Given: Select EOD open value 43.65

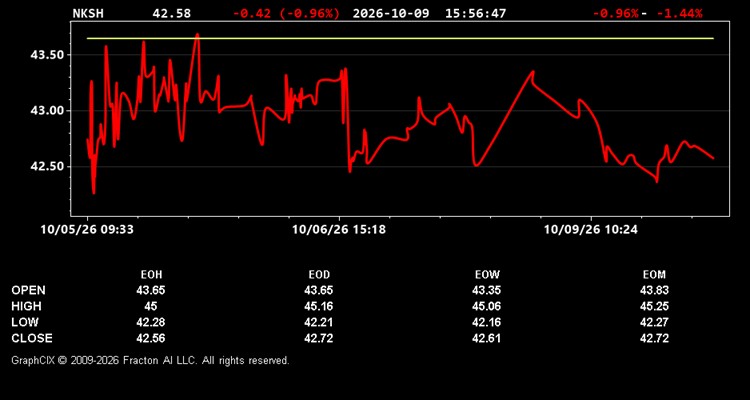Looking at the screenshot, I should pyautogui.click(x=319, y=290).
